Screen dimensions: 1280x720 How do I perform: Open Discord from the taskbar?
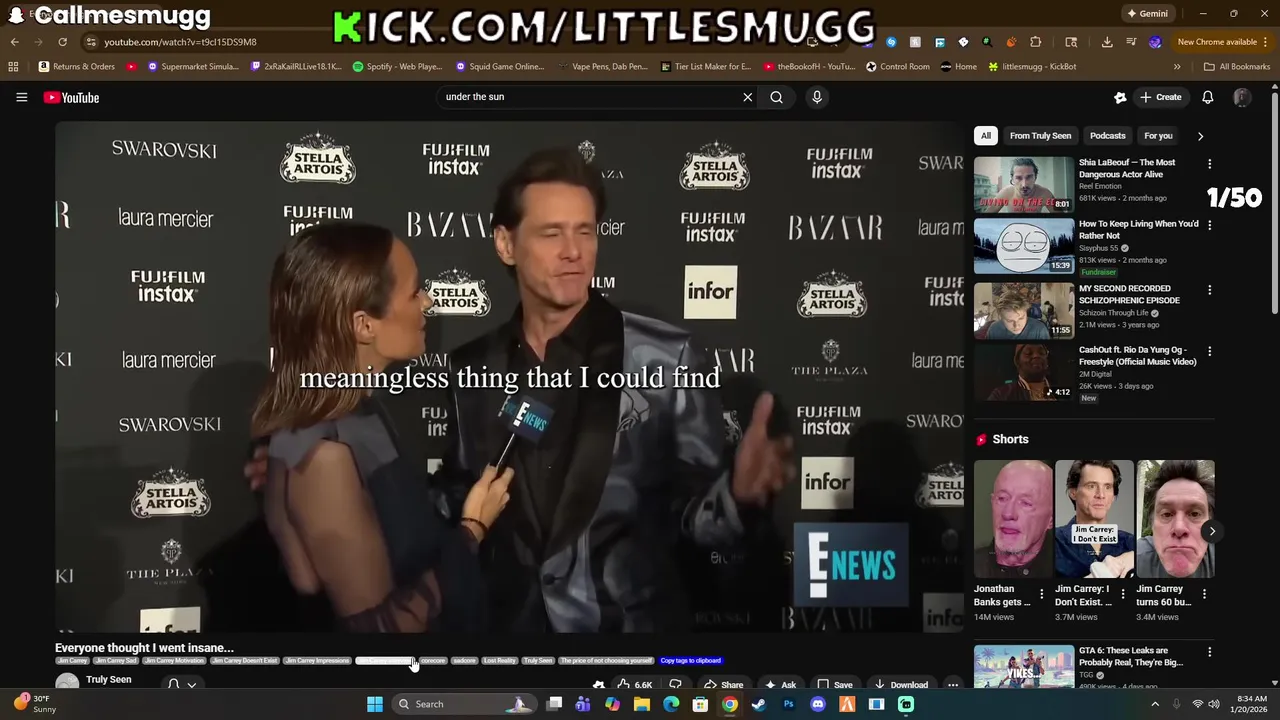[818, 704]
